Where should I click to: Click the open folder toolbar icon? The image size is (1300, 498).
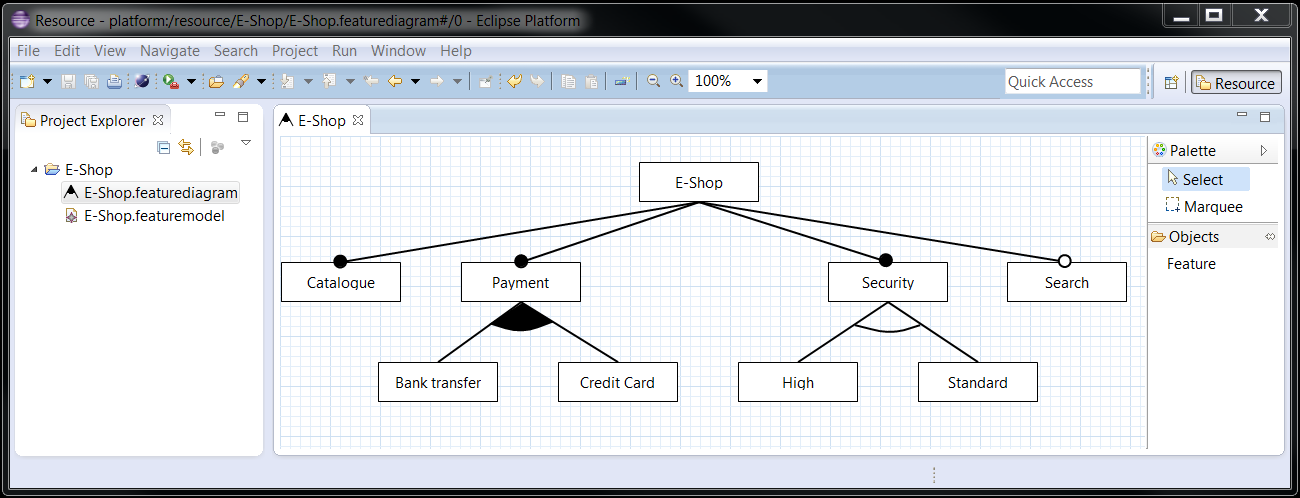coord(216,82)
